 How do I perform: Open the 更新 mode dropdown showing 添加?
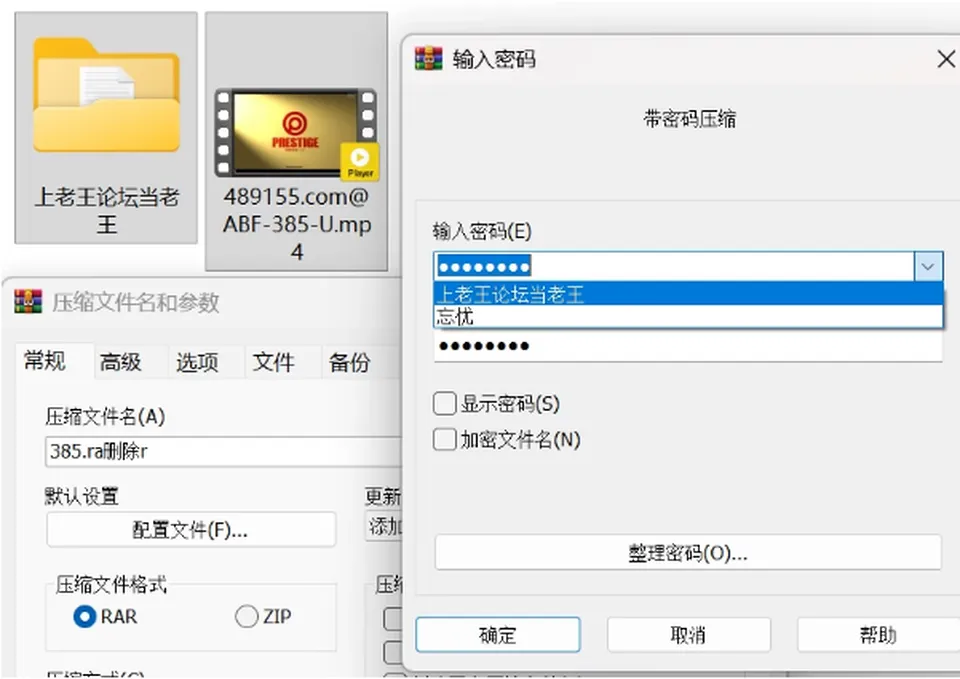(384, 526)
